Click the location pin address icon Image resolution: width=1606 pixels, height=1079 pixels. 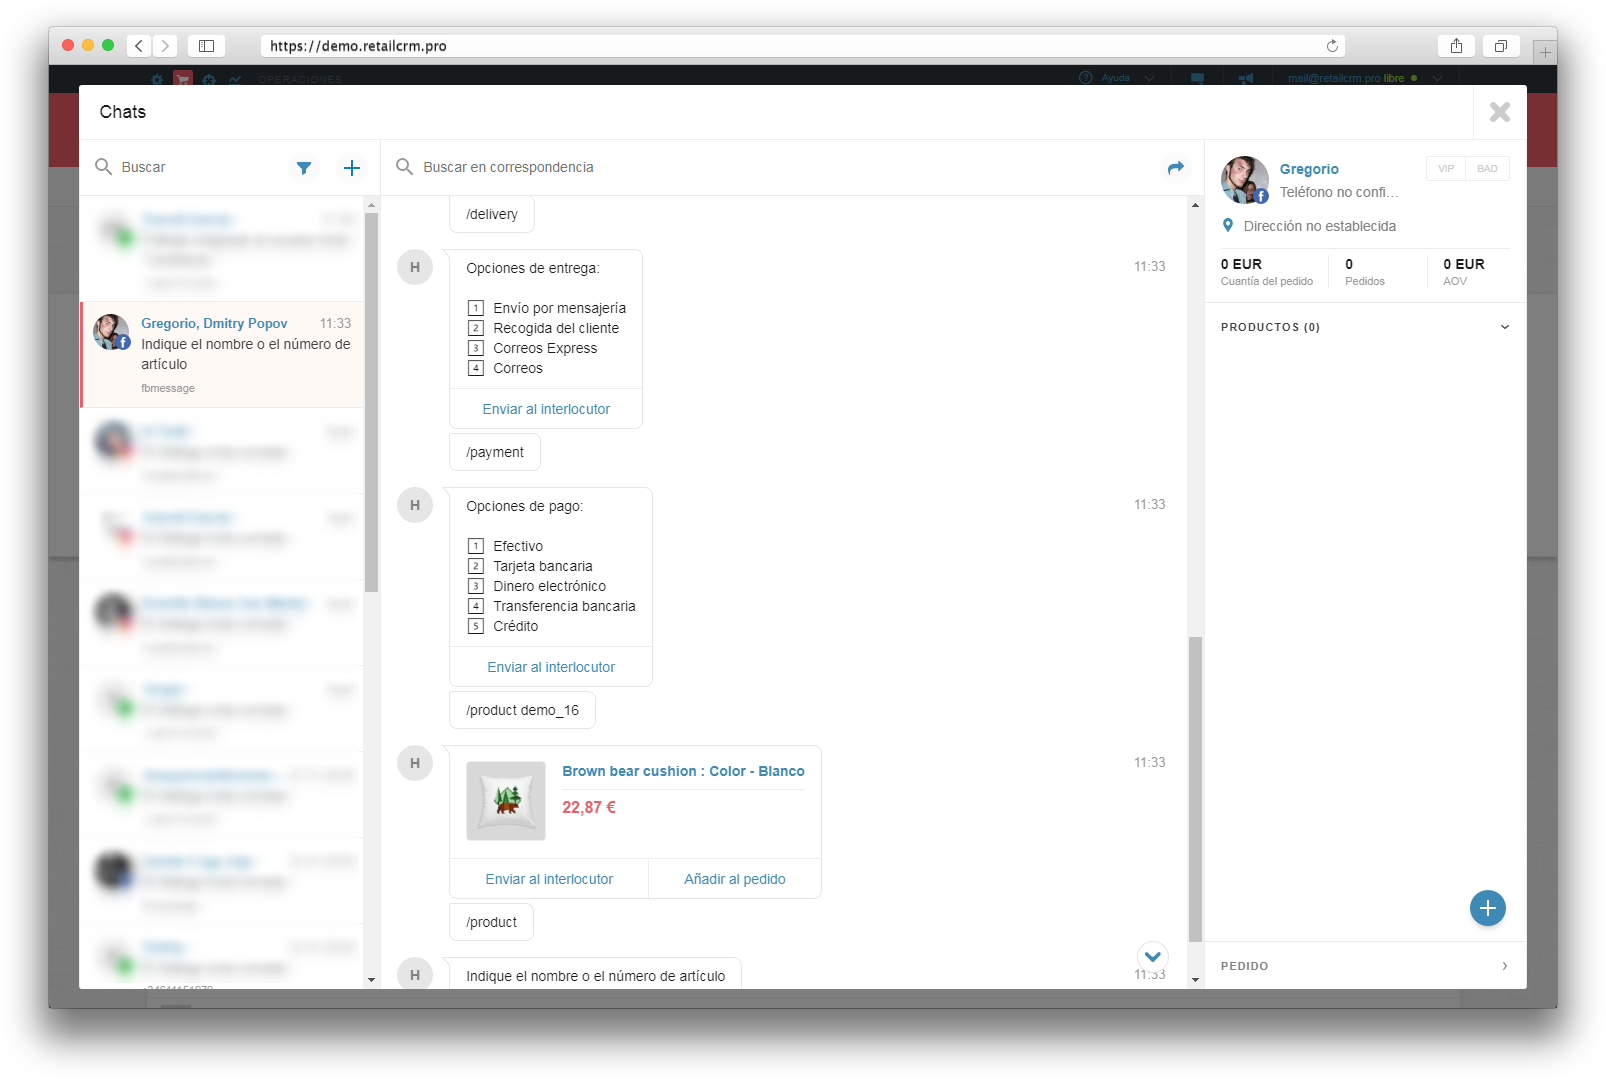click(x=1228, y=226)
